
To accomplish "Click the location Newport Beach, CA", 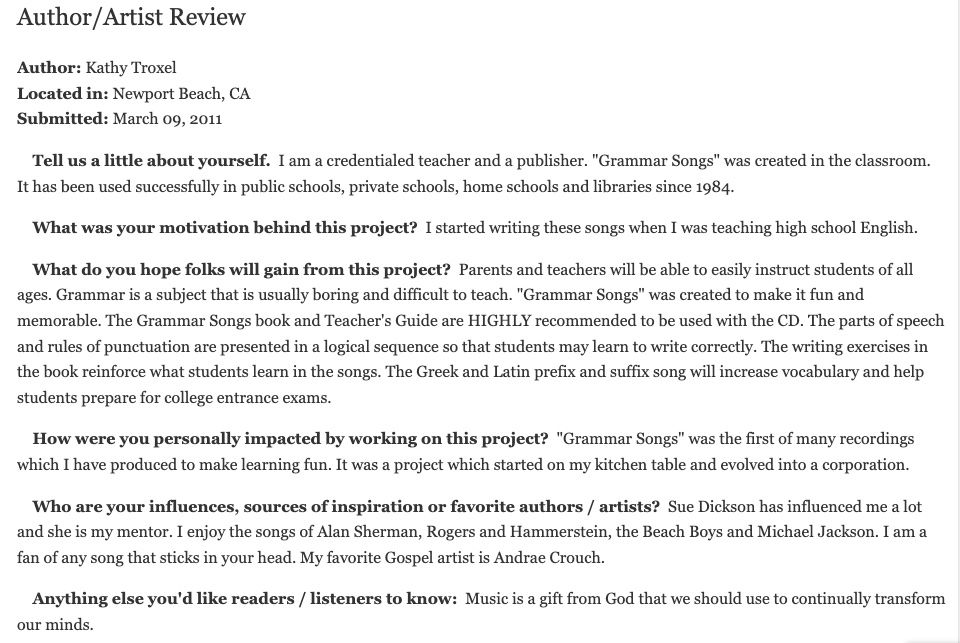I will (x=181, y=94).
